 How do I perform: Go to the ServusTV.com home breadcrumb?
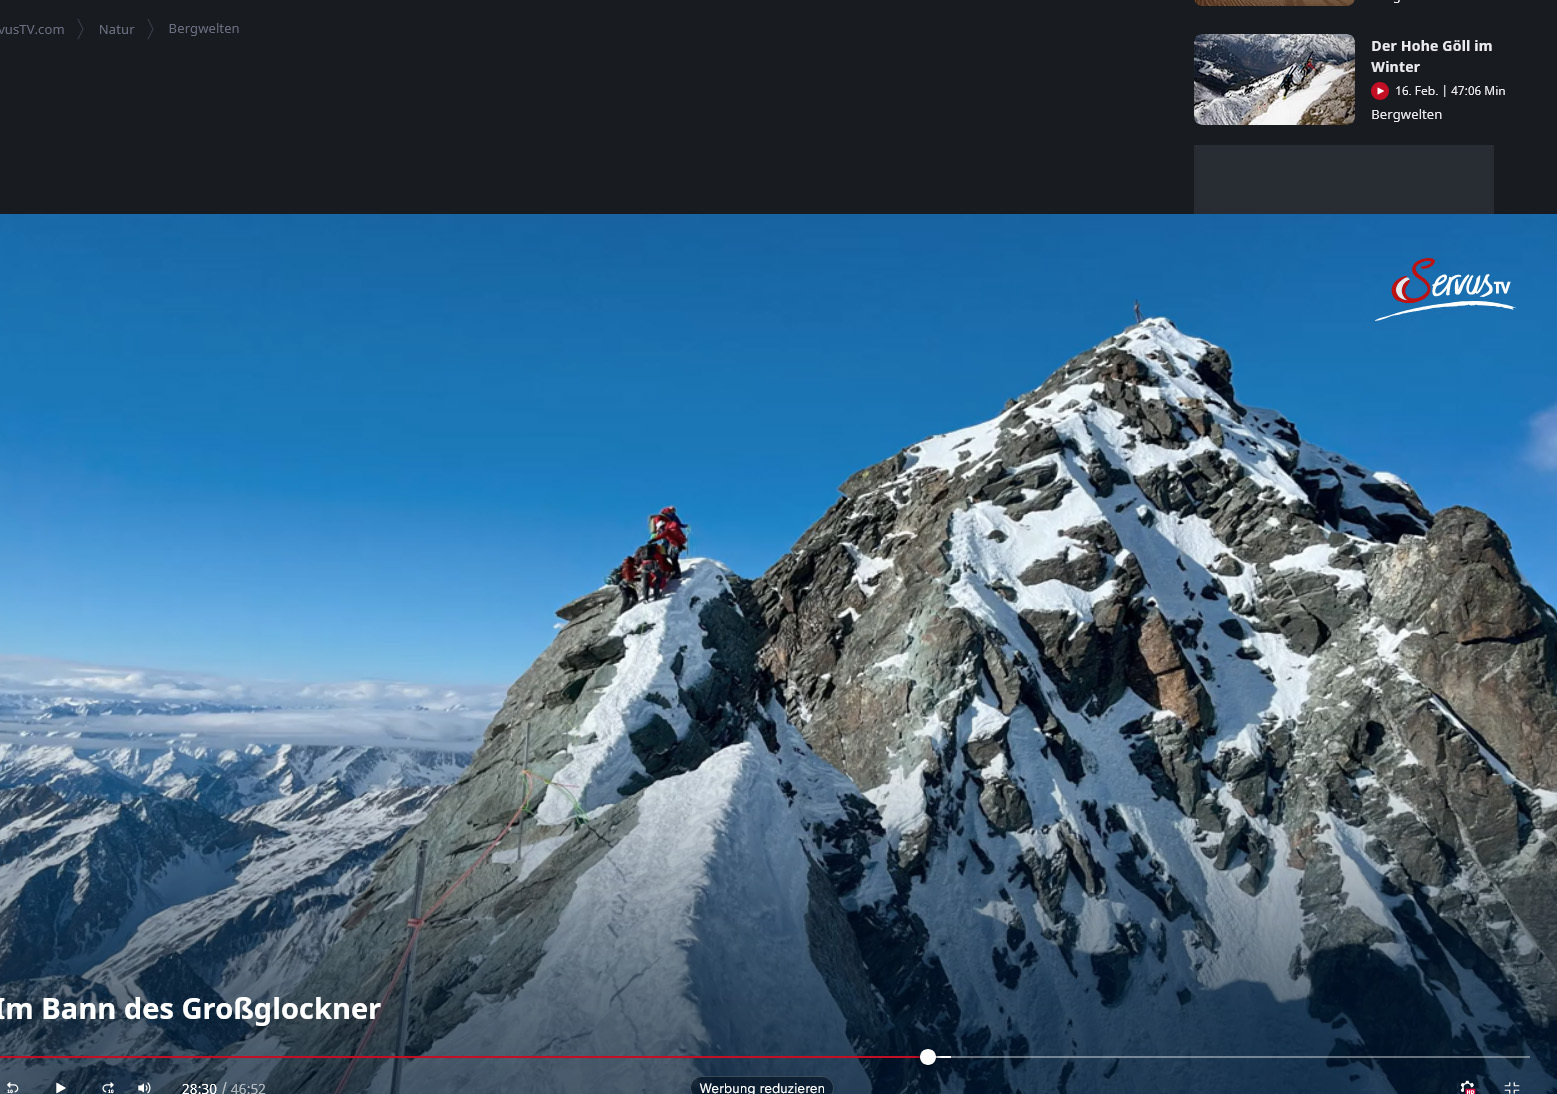[x=32, y=29]
